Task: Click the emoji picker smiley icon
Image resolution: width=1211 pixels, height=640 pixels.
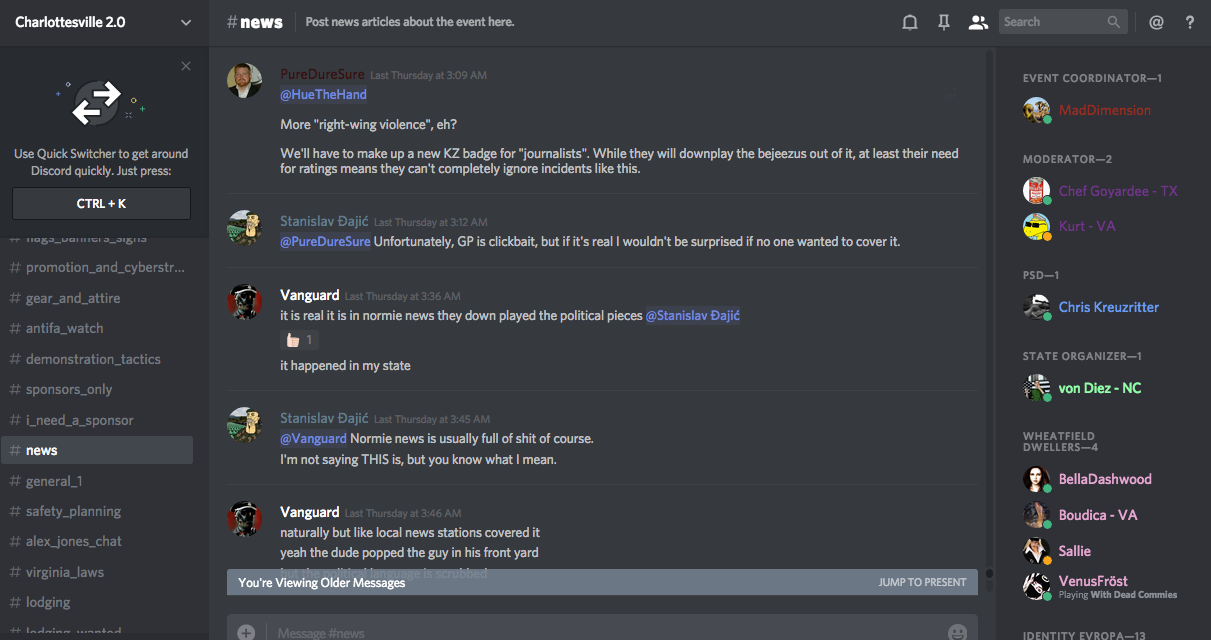Action: [x=958, y=632]
